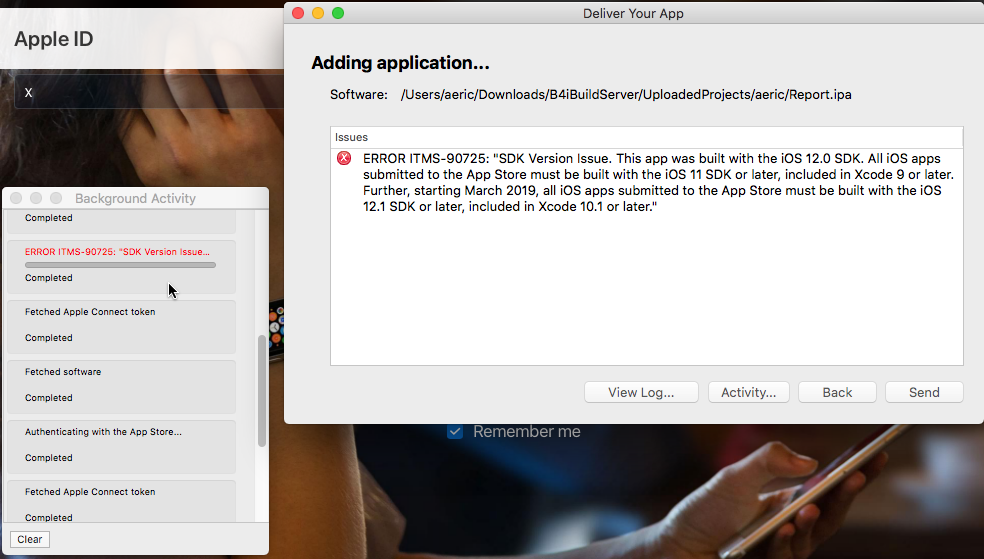Click the Issues column header
The width and height of the screenshot is (984, 559).
[646, 137]
